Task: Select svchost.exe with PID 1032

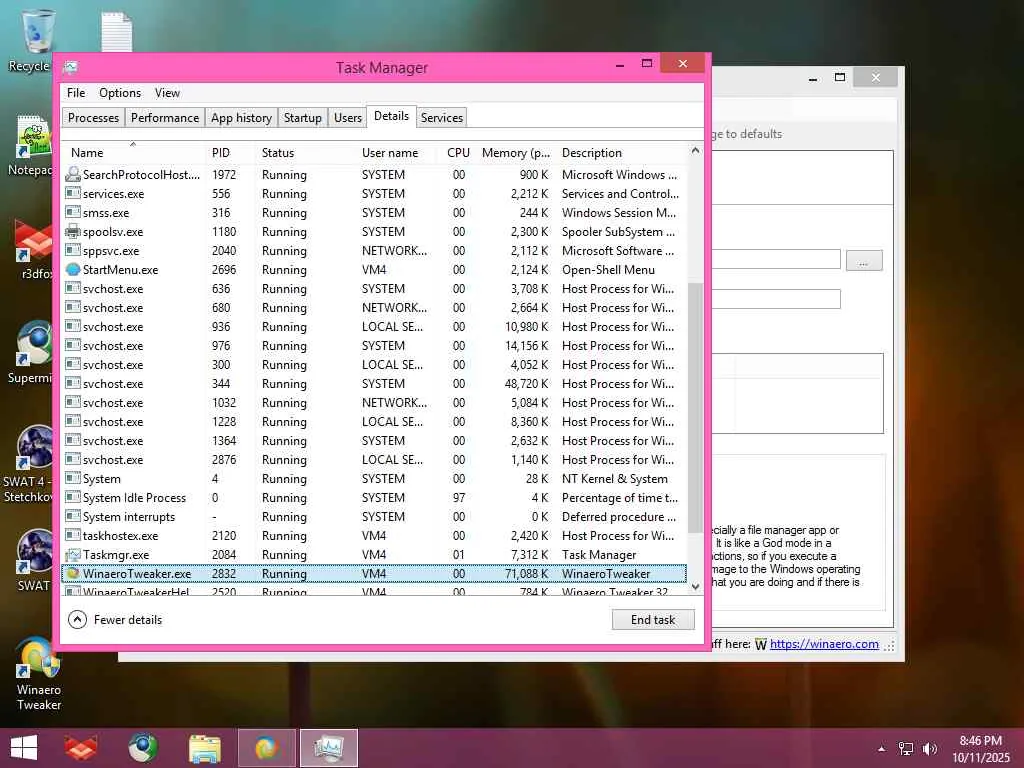Action: pos(374,402)
